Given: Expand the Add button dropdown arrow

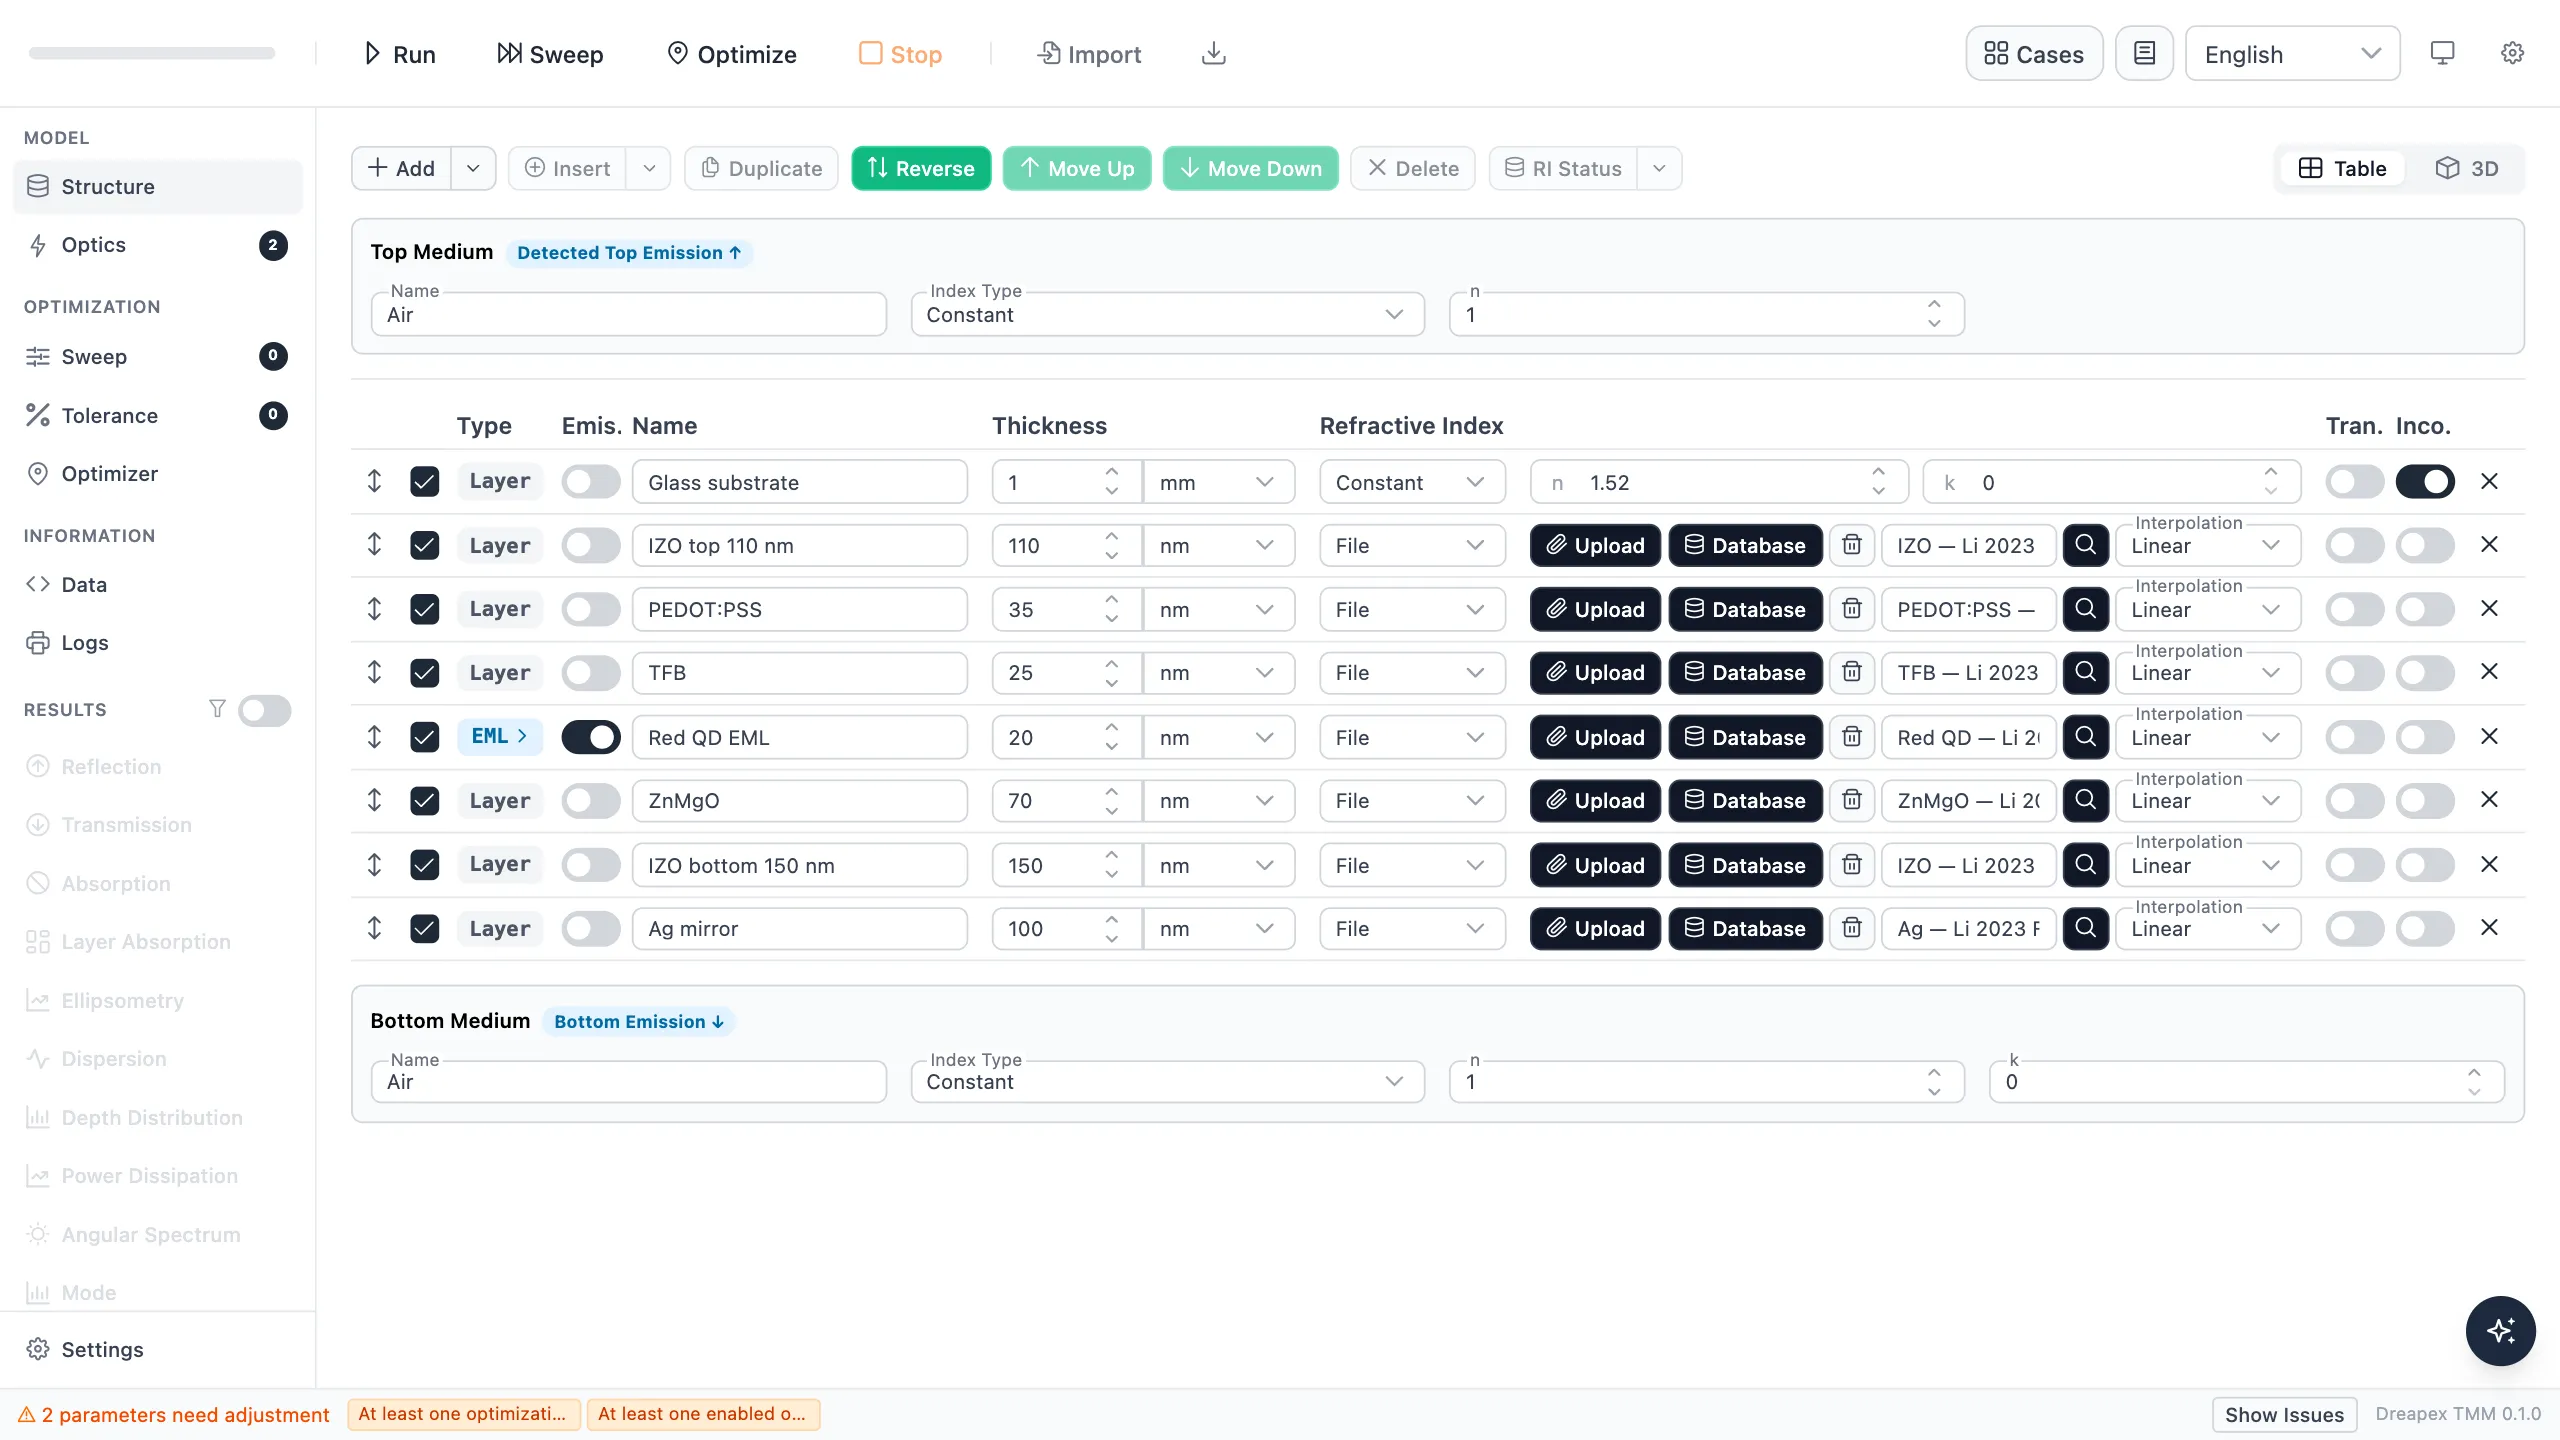Looking at the screenshot, I should (473, 168).
